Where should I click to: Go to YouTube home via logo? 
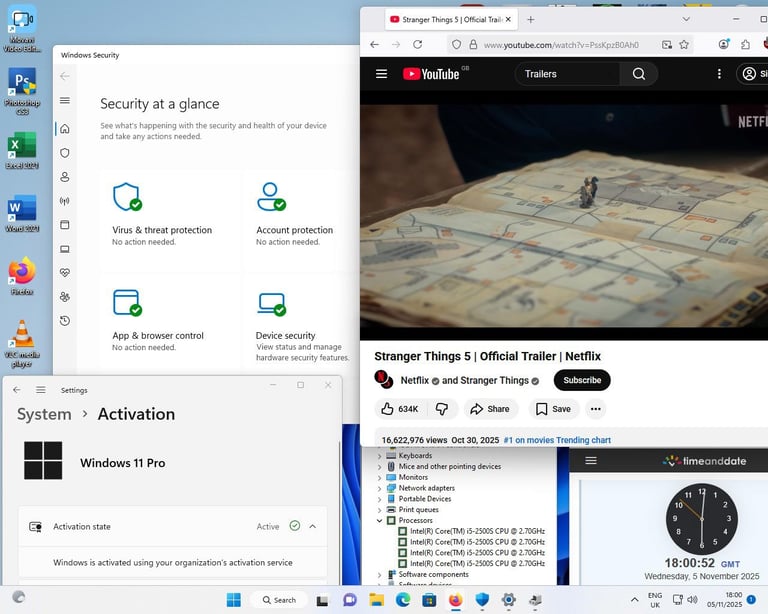(x=431, y=74)
